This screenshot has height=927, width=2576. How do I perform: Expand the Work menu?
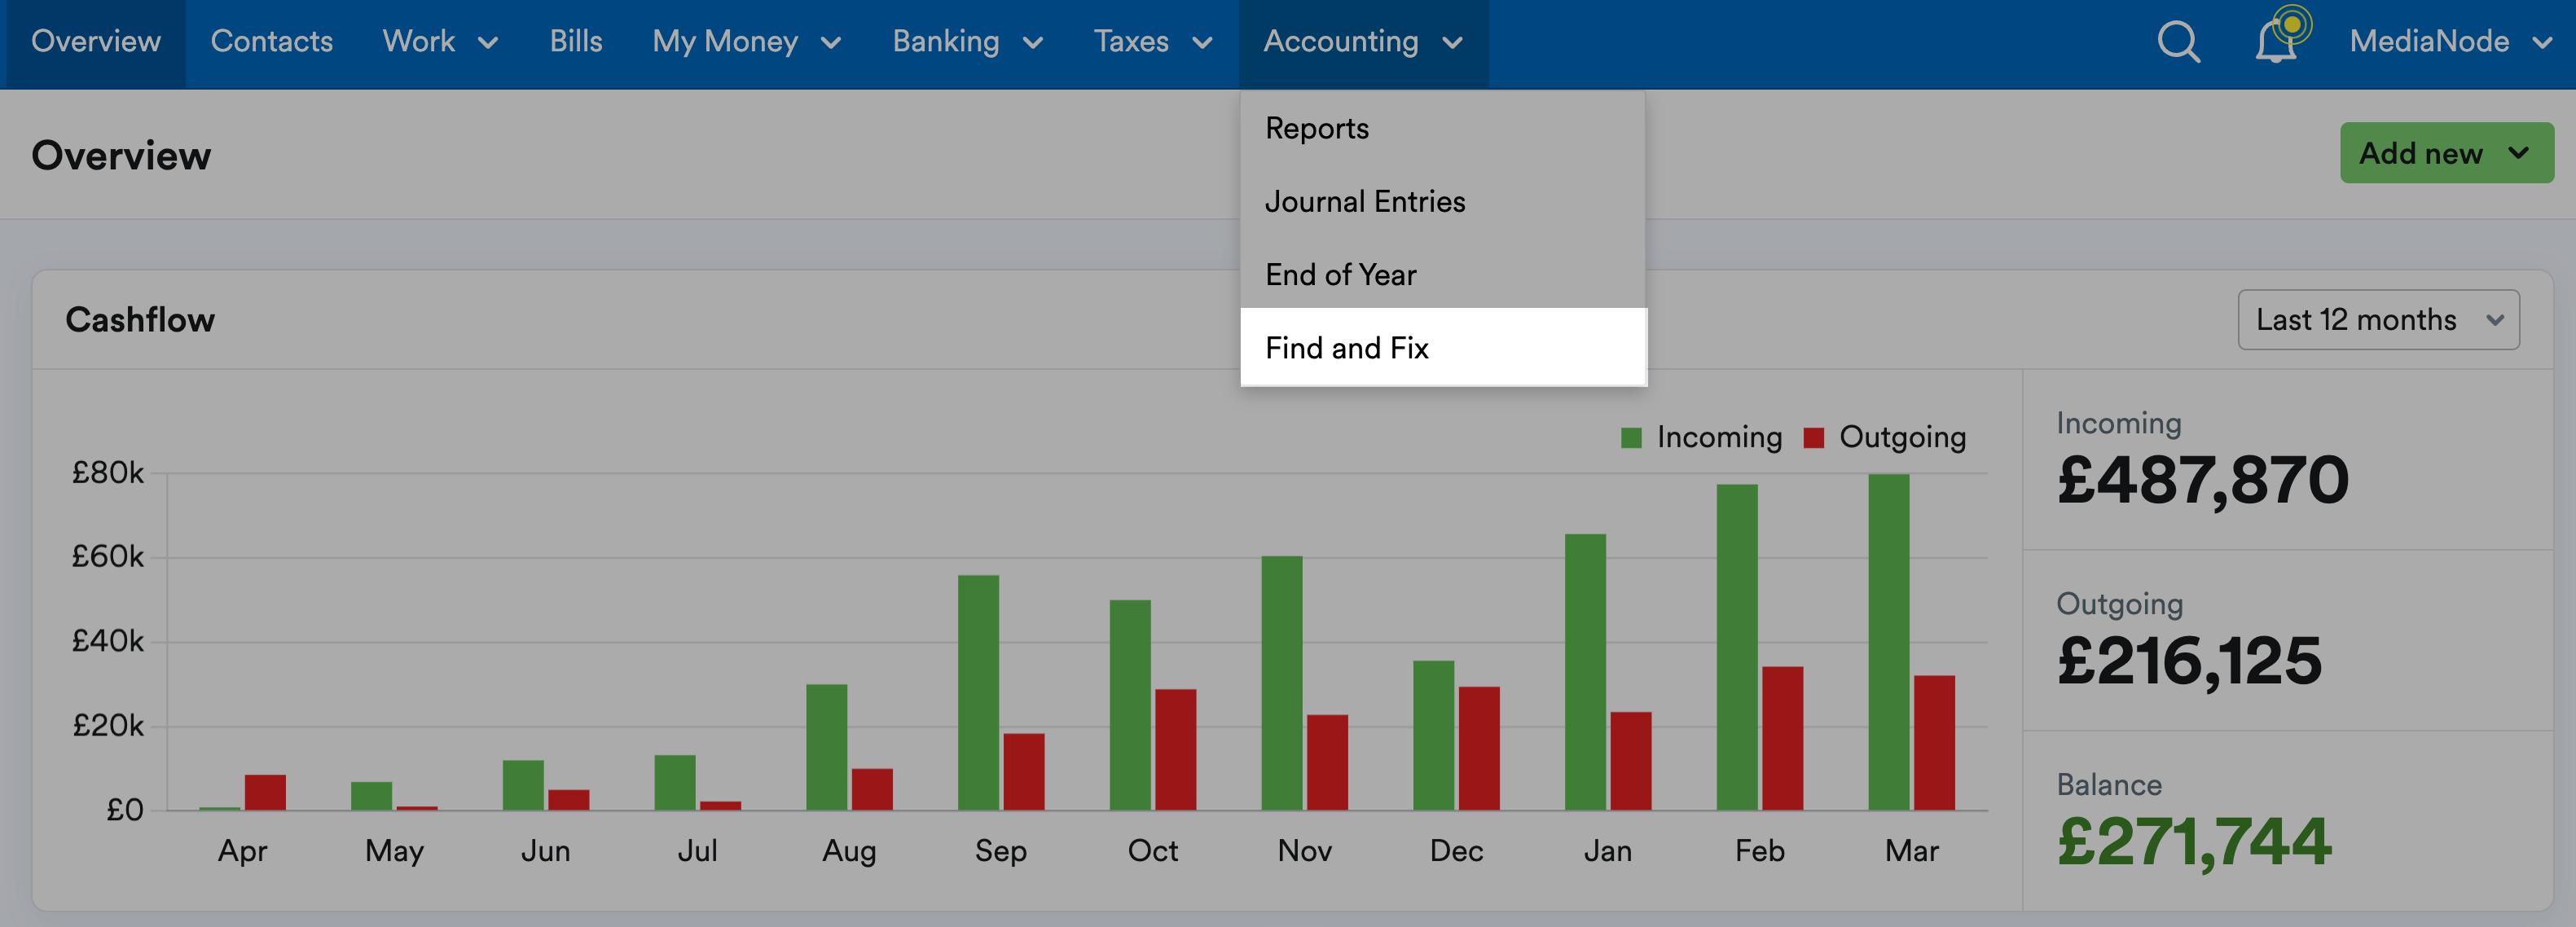coord(440,41)
